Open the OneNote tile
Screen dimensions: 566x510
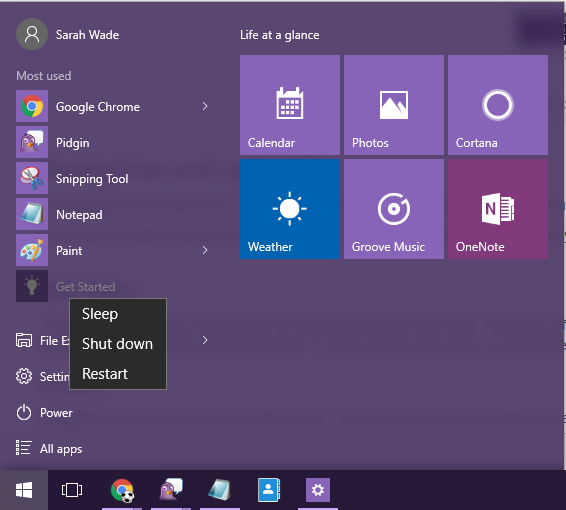[498, 209]
